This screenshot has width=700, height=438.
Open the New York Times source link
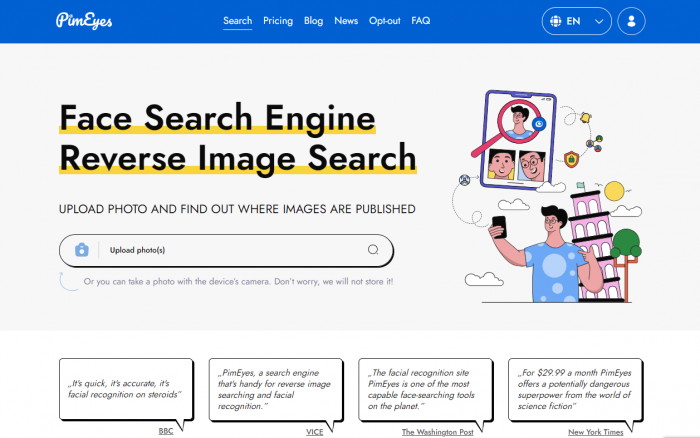click(596, 431)
